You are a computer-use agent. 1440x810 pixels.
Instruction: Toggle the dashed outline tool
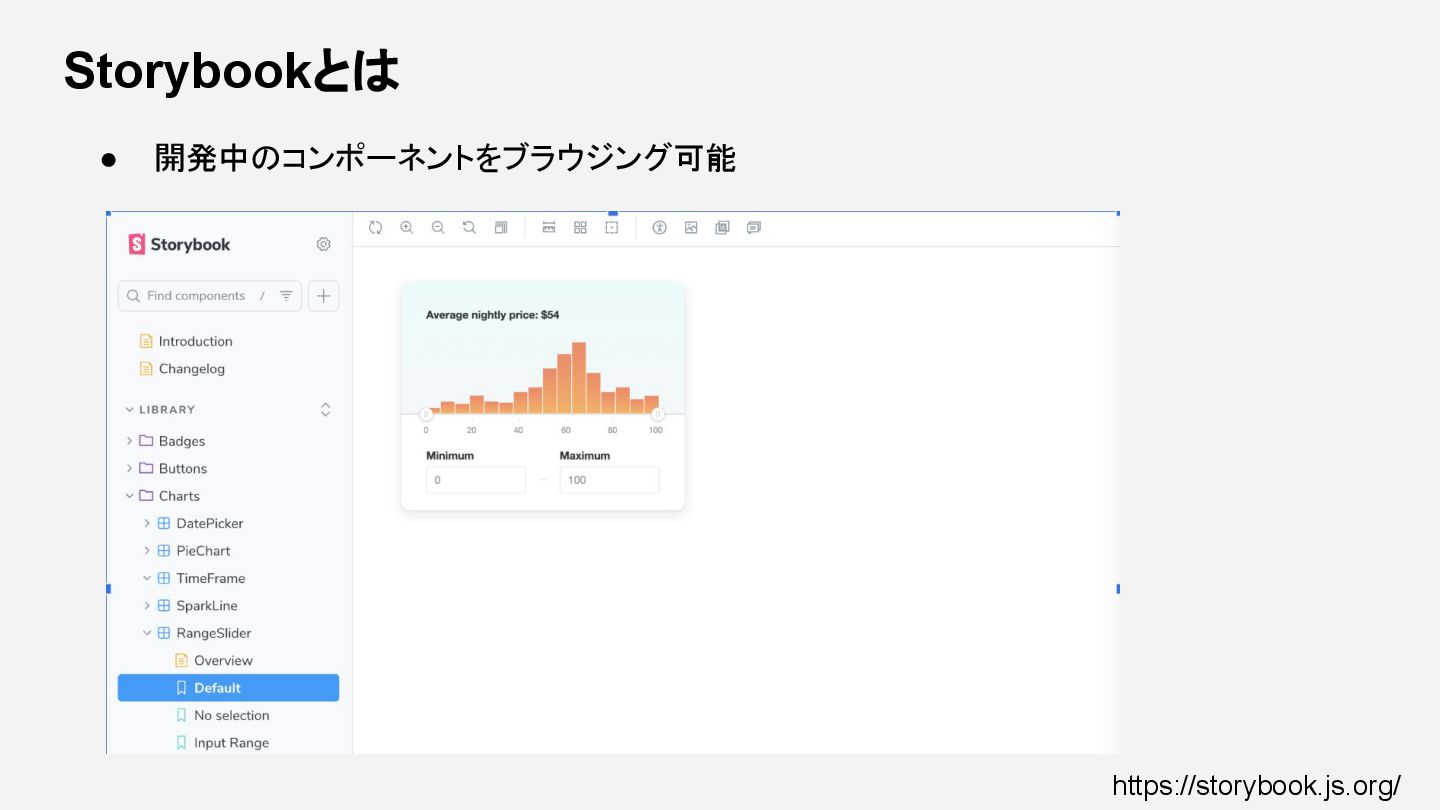[612, 227]
